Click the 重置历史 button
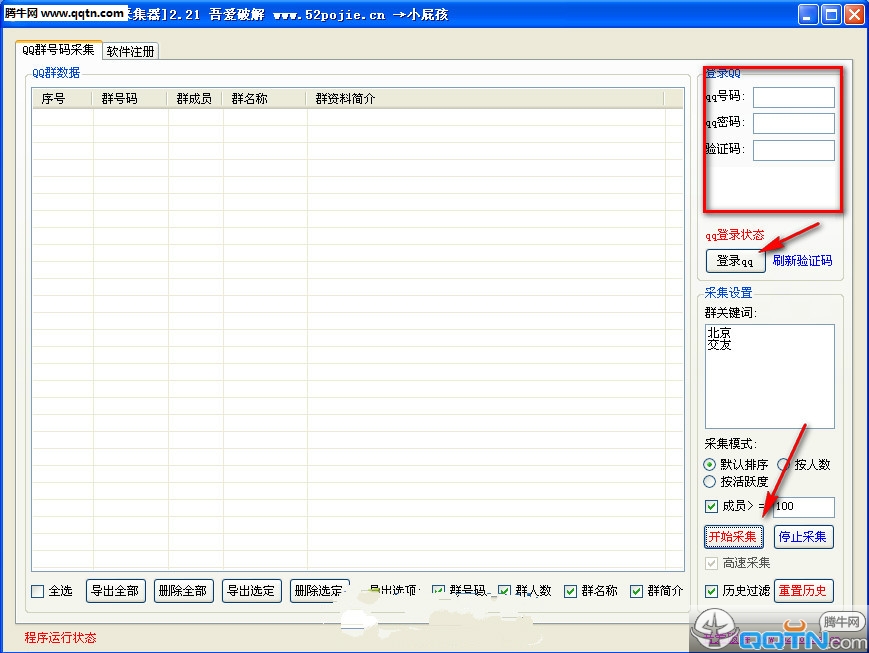Screen dimensions: 869x653 pyautogui.click(x=804, y=591)
